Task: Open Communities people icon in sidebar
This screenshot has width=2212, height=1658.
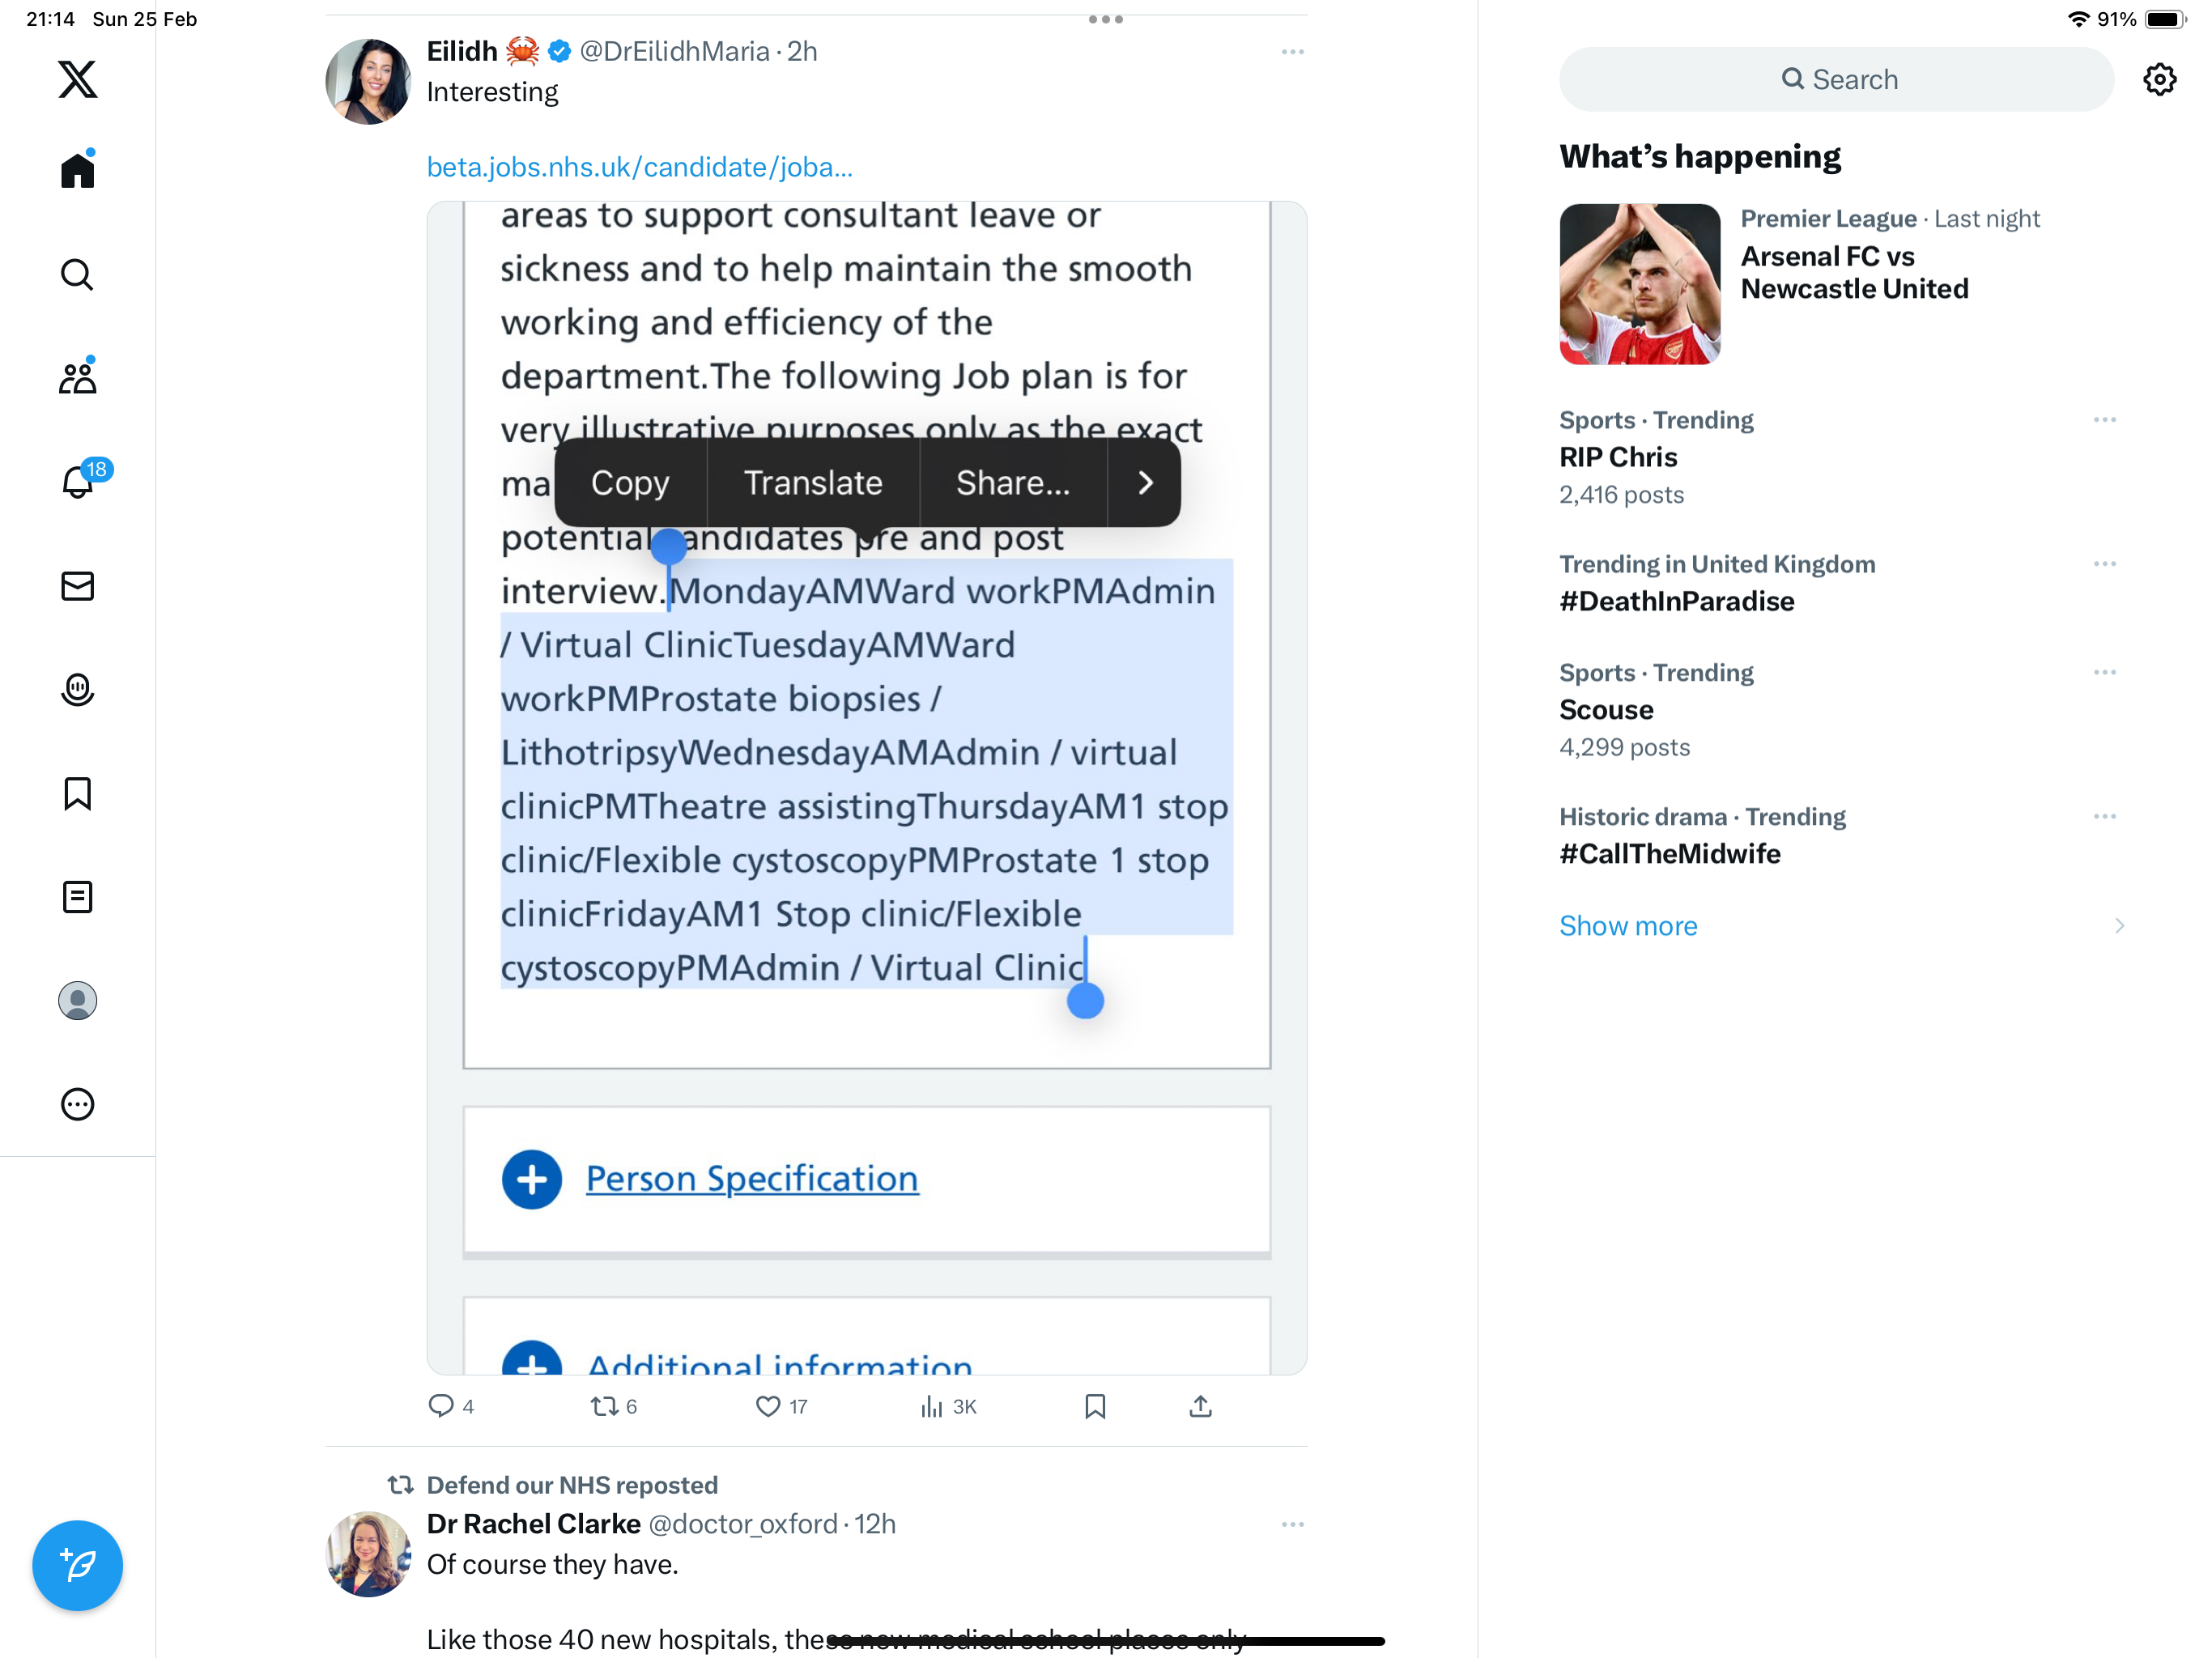Action: 77,377
